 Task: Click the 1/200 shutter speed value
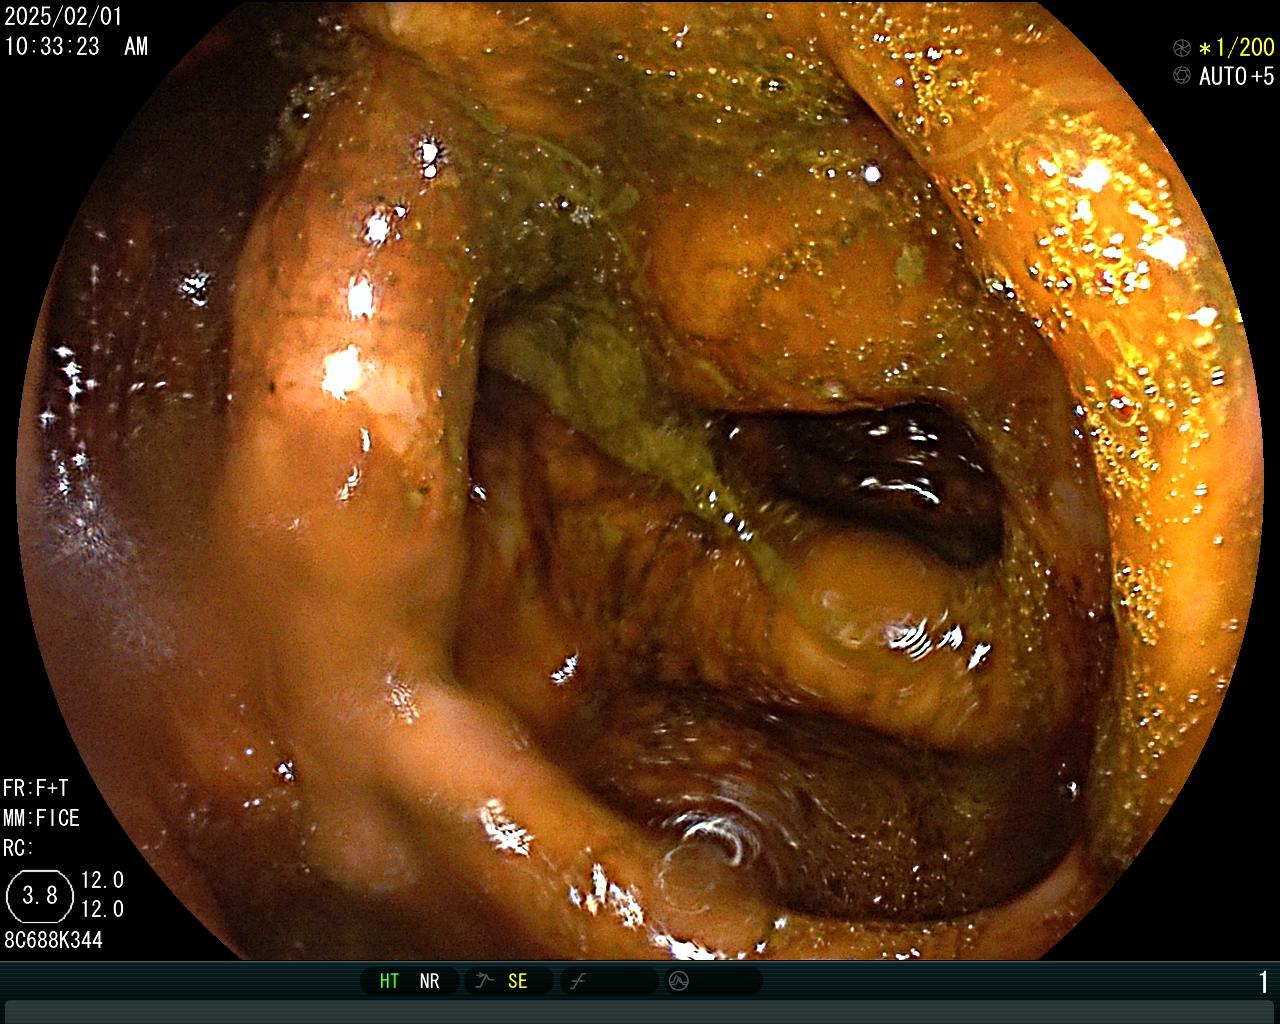point(1237,47)
